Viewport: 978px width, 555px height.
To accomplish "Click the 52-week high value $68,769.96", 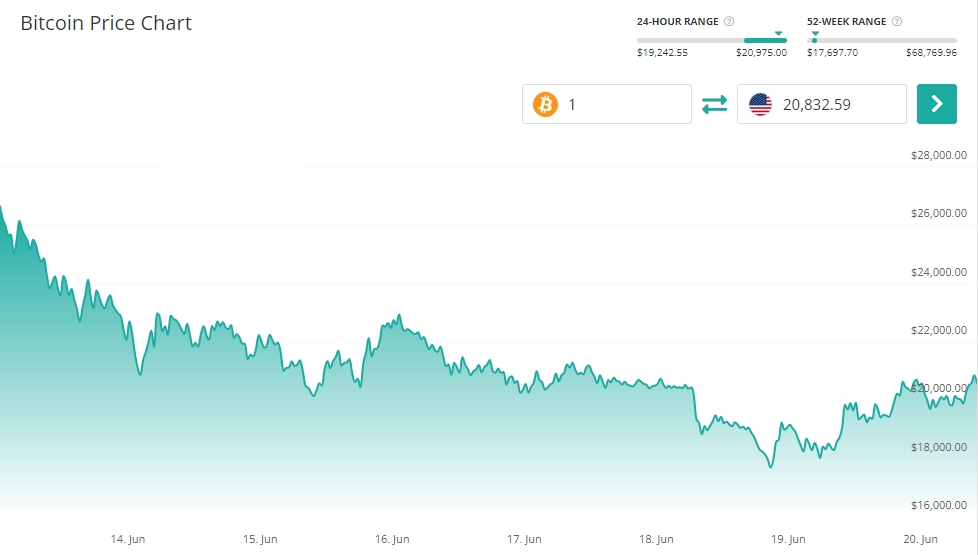I will click(931, 53).
